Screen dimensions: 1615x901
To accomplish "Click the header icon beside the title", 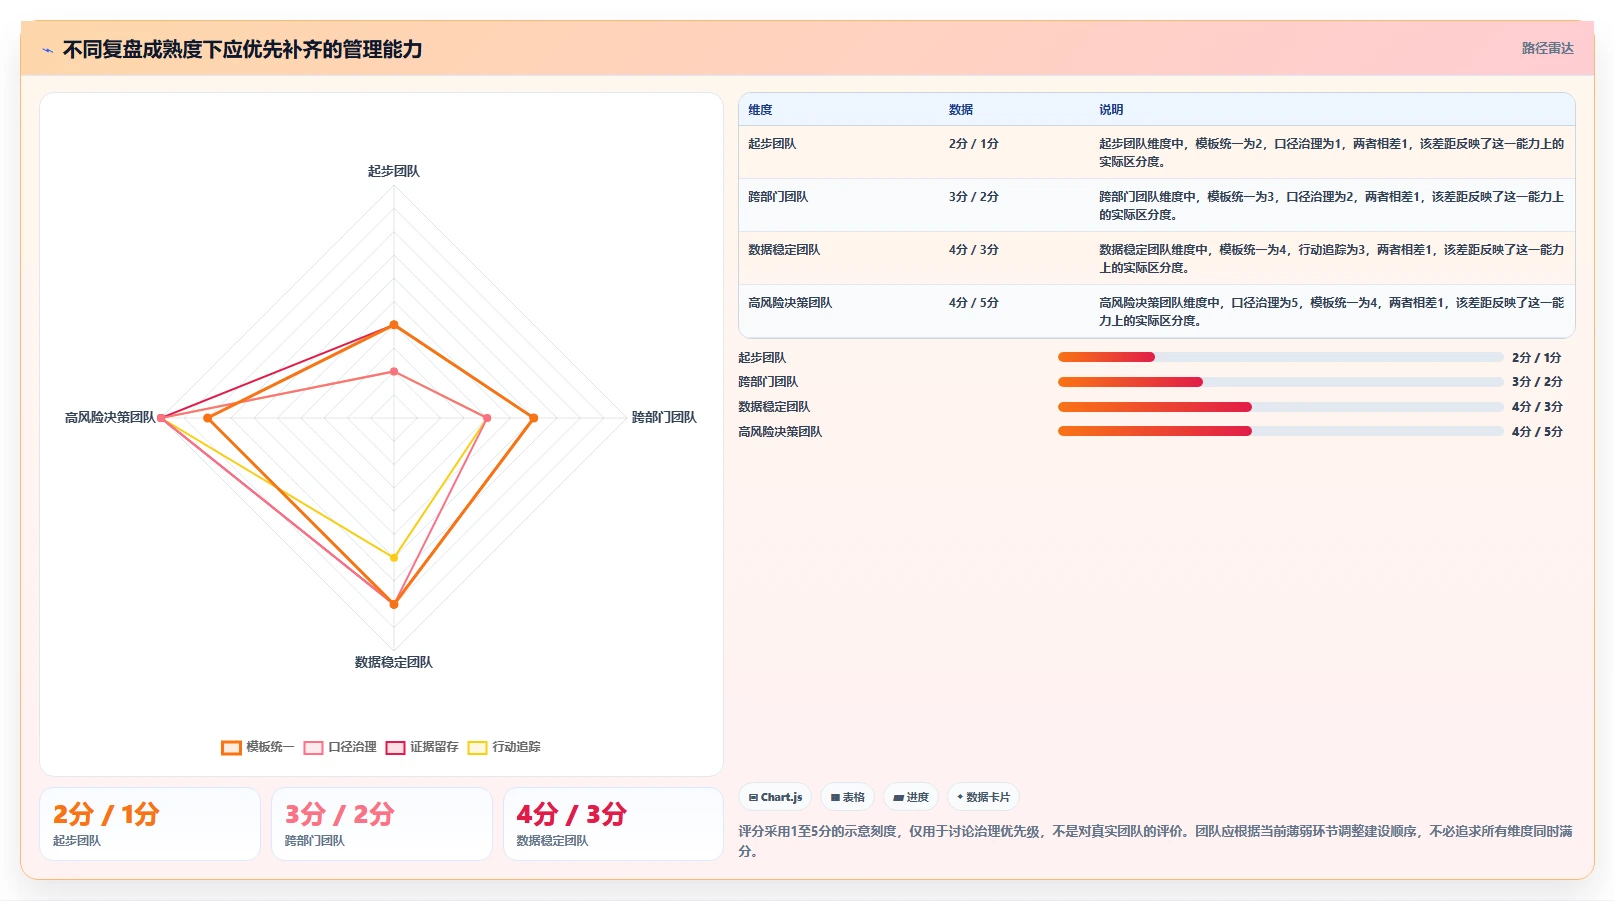I will [x=47, y=50].
